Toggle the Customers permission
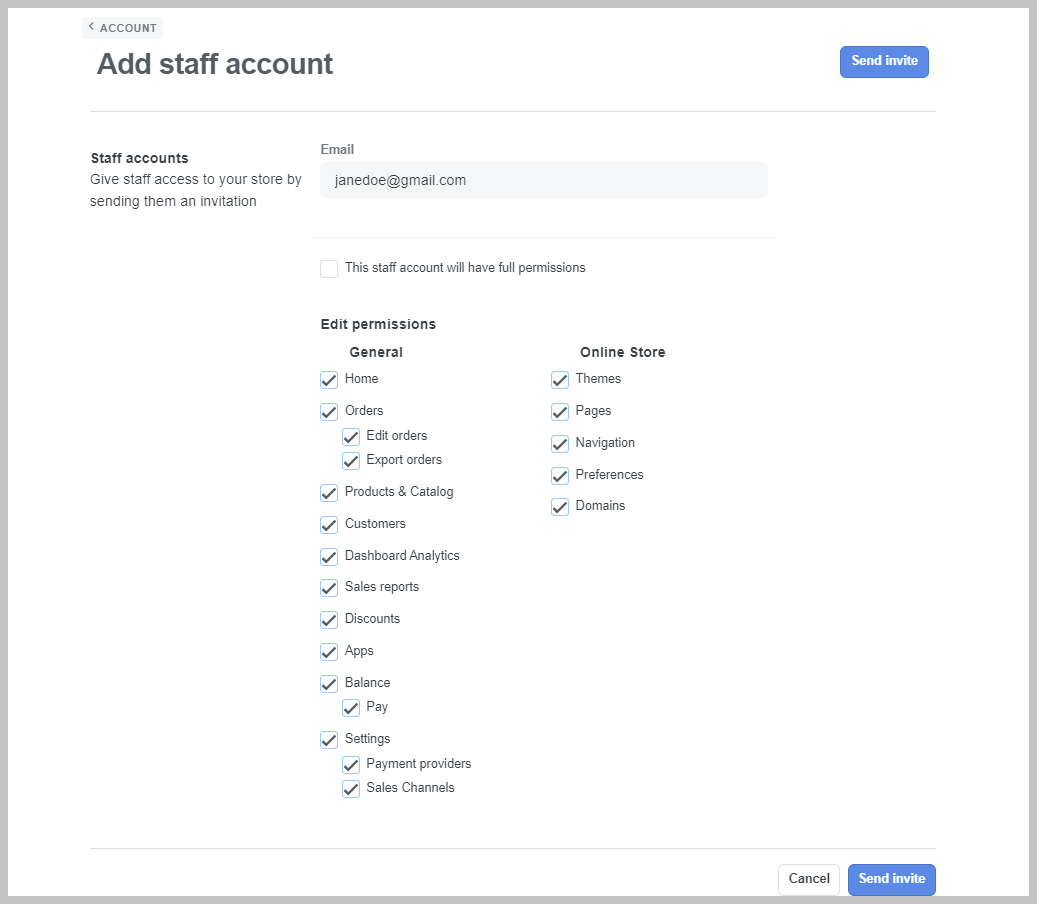This screenshot has width=1037, height=904. [x=329, y=524]
